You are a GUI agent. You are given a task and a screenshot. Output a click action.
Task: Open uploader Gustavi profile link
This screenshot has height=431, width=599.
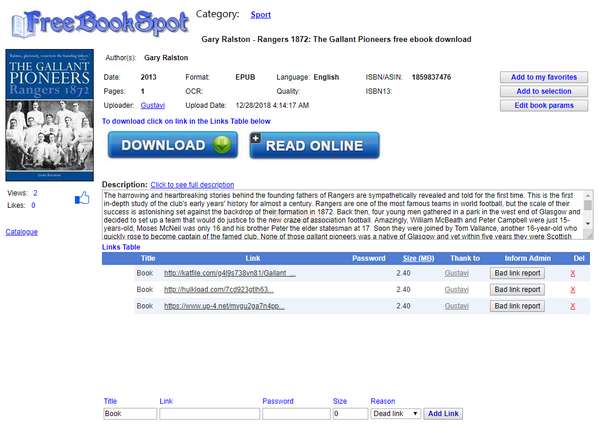(x=152, y=105)
